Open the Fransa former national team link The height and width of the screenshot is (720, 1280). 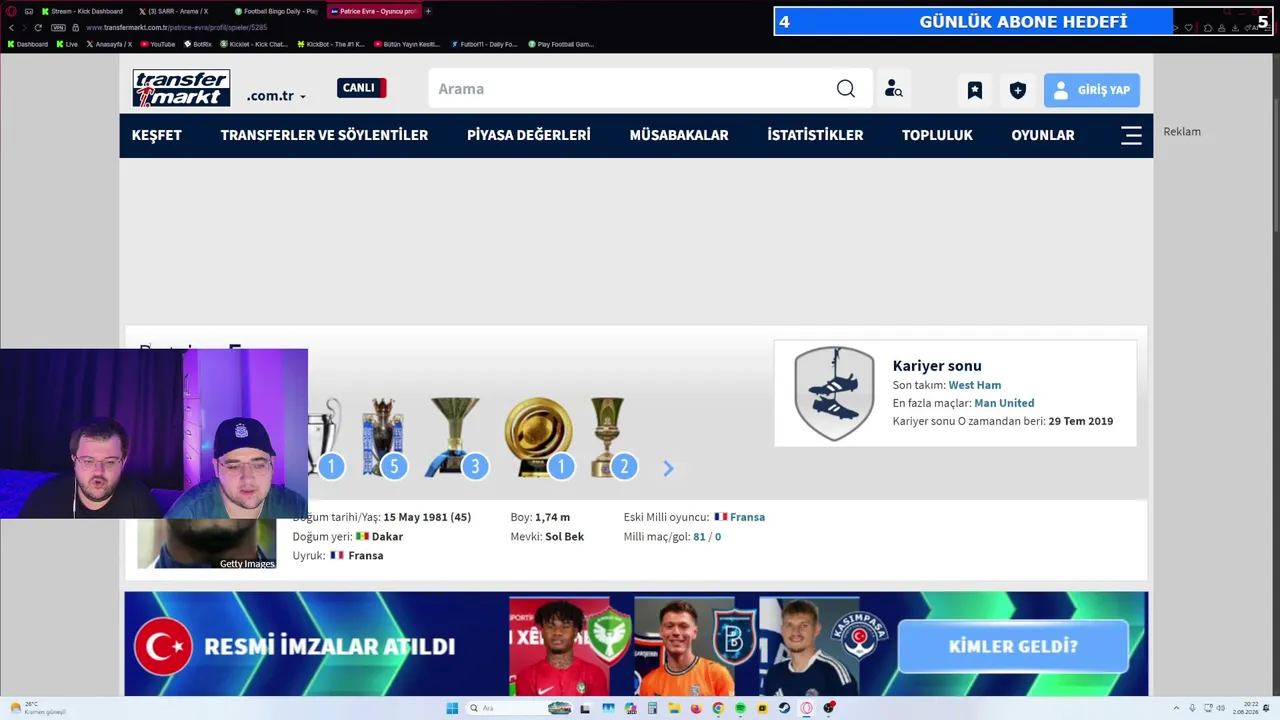coord(747,517)
